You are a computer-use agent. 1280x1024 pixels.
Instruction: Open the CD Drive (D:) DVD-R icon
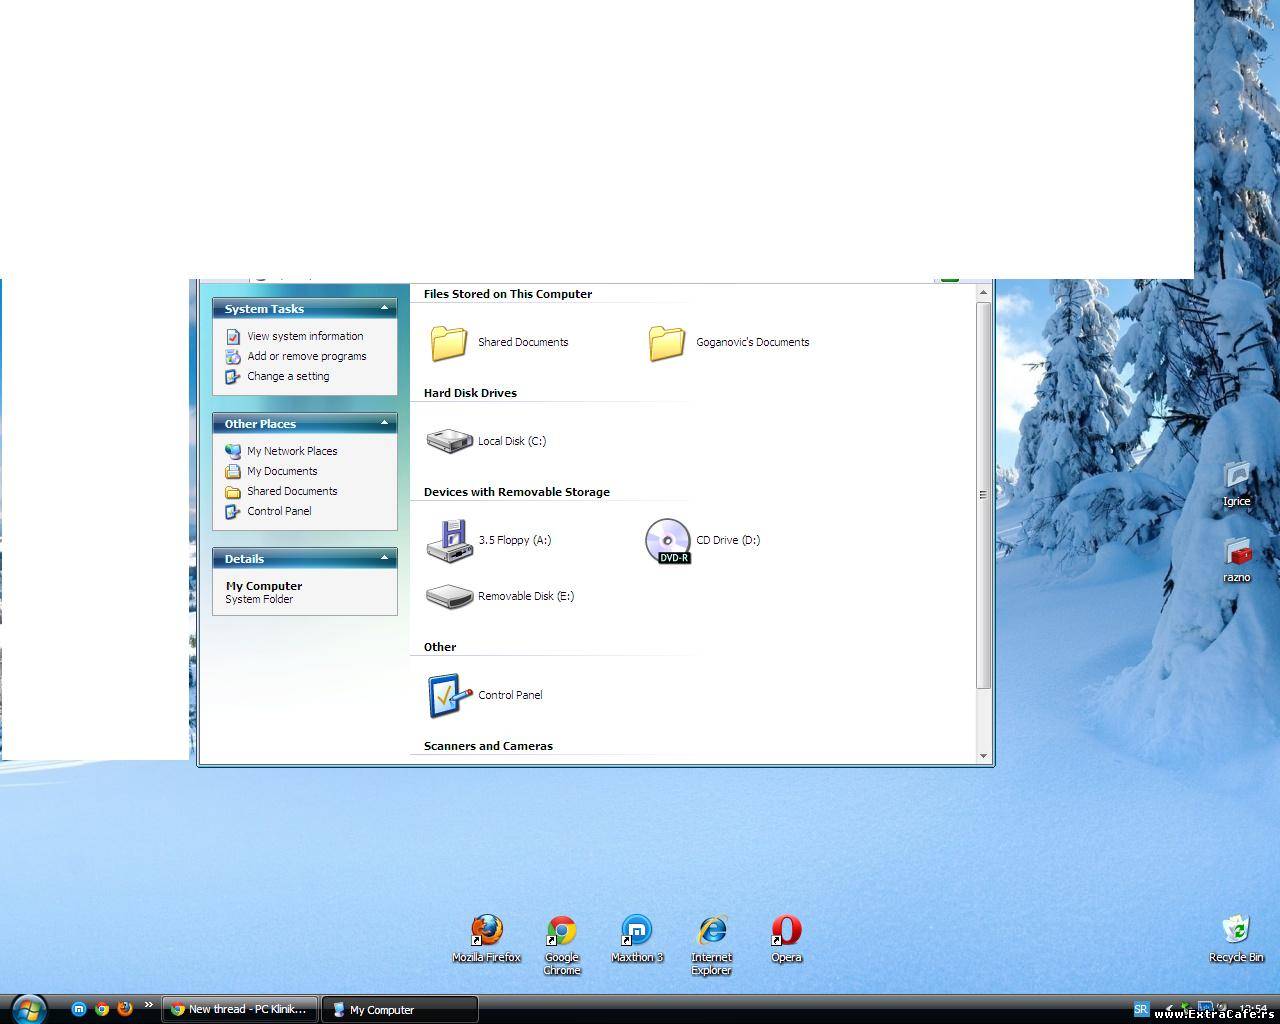[668, 541]
